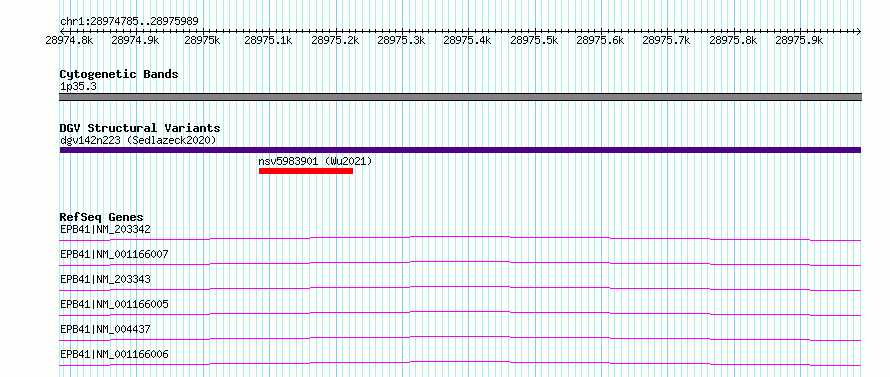The image size is (890, 377).
Task: Click the 28974.8k ruler tick label
Action: tap(69, 40)
